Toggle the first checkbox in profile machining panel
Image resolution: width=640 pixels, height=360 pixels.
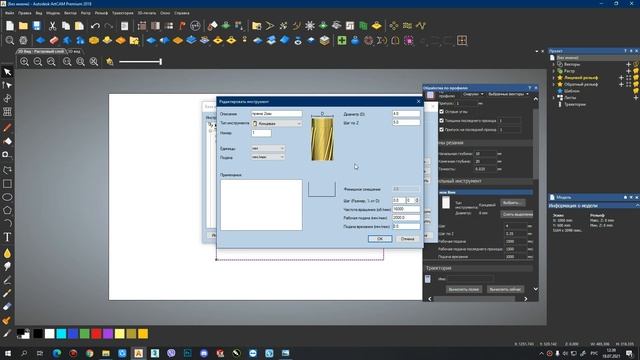tap(441, 111)
